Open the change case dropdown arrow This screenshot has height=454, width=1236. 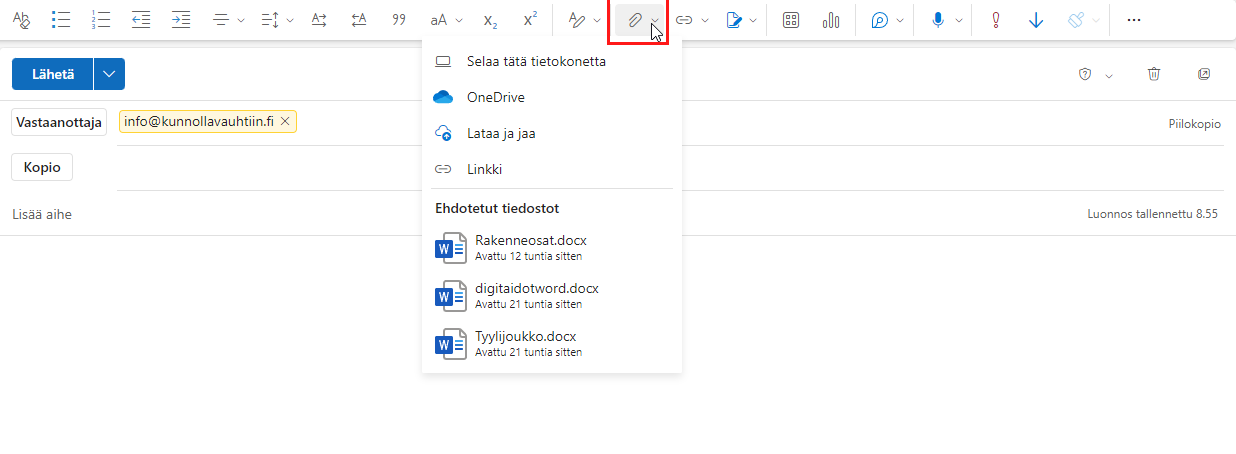pos(459,20)
